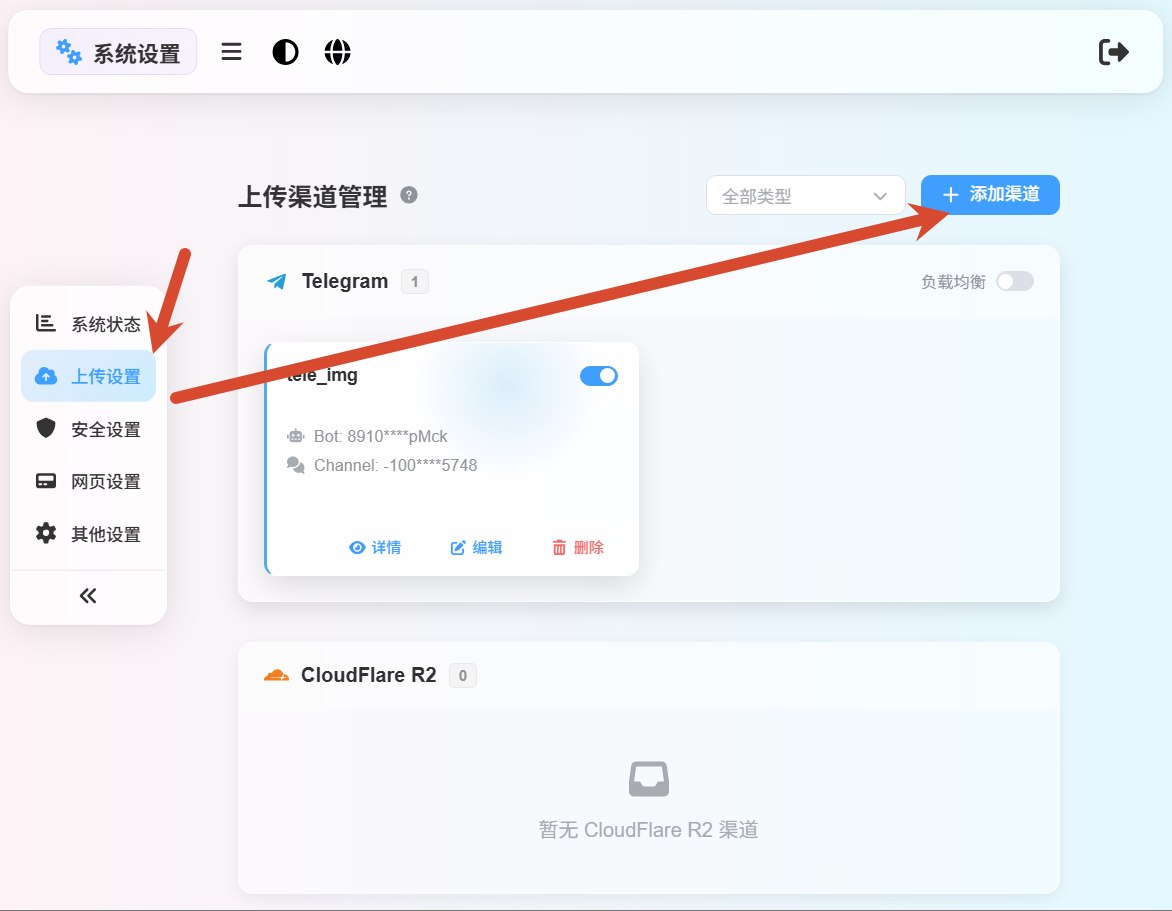1172x911 pixels.
Task: Click the 添加渠道 button
Action: click(990, 195)
